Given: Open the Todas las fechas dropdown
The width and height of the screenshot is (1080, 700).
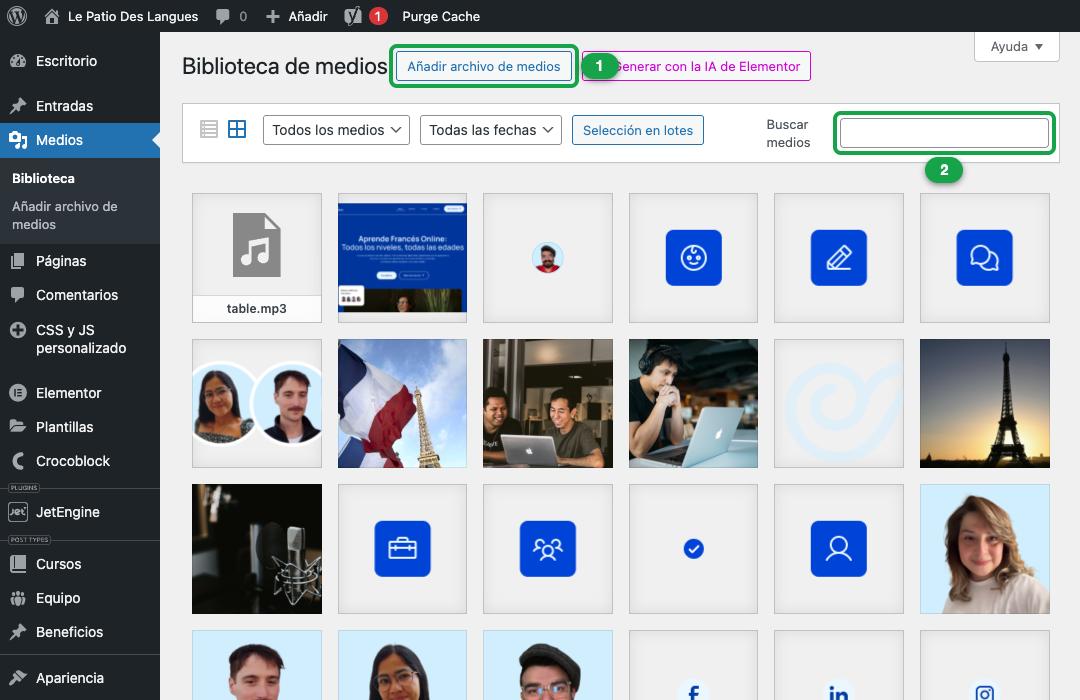Looking at the screenshot, I should [x=490, y=130].
